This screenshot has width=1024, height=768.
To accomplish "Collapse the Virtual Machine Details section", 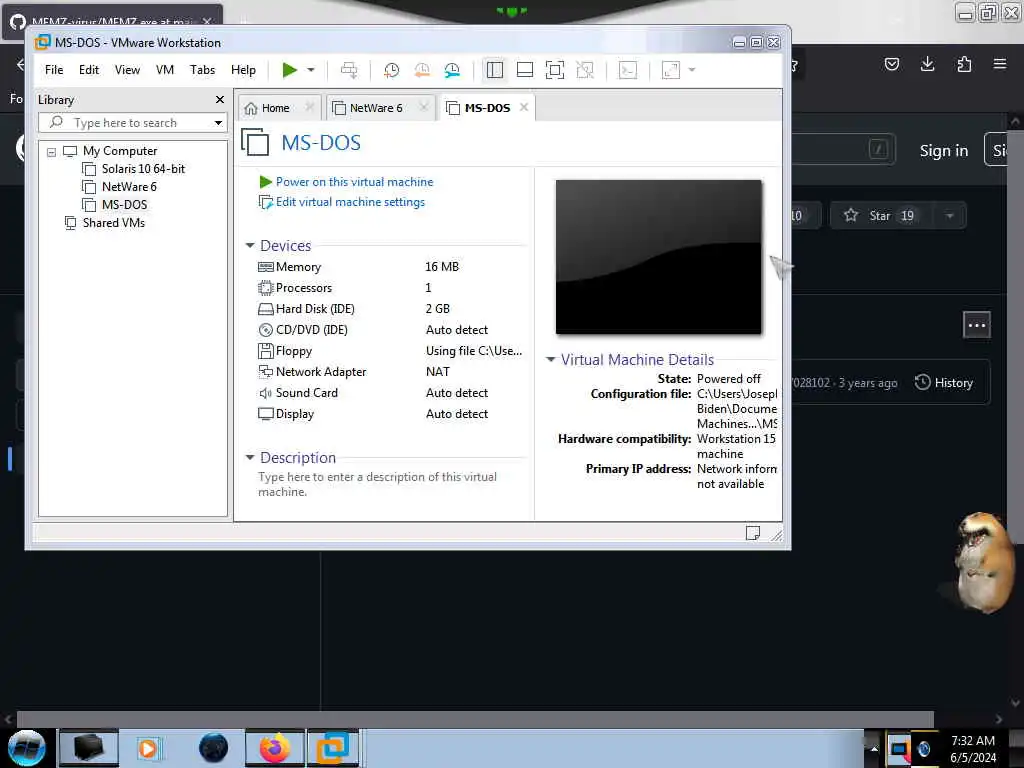I will pyautogui.click(x=551, y=360).
